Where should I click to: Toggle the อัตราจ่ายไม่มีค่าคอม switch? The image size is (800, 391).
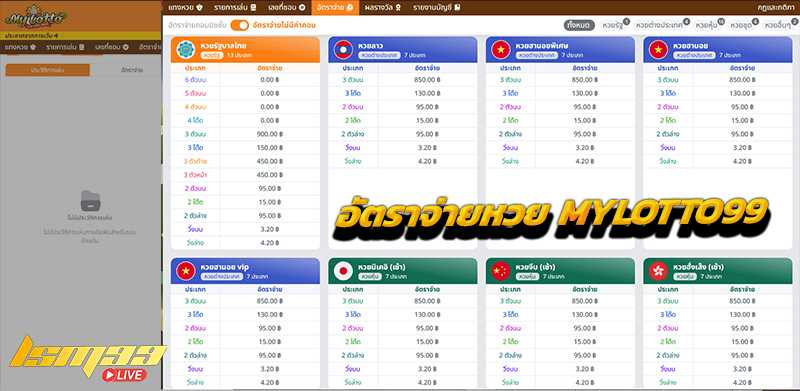239,25
